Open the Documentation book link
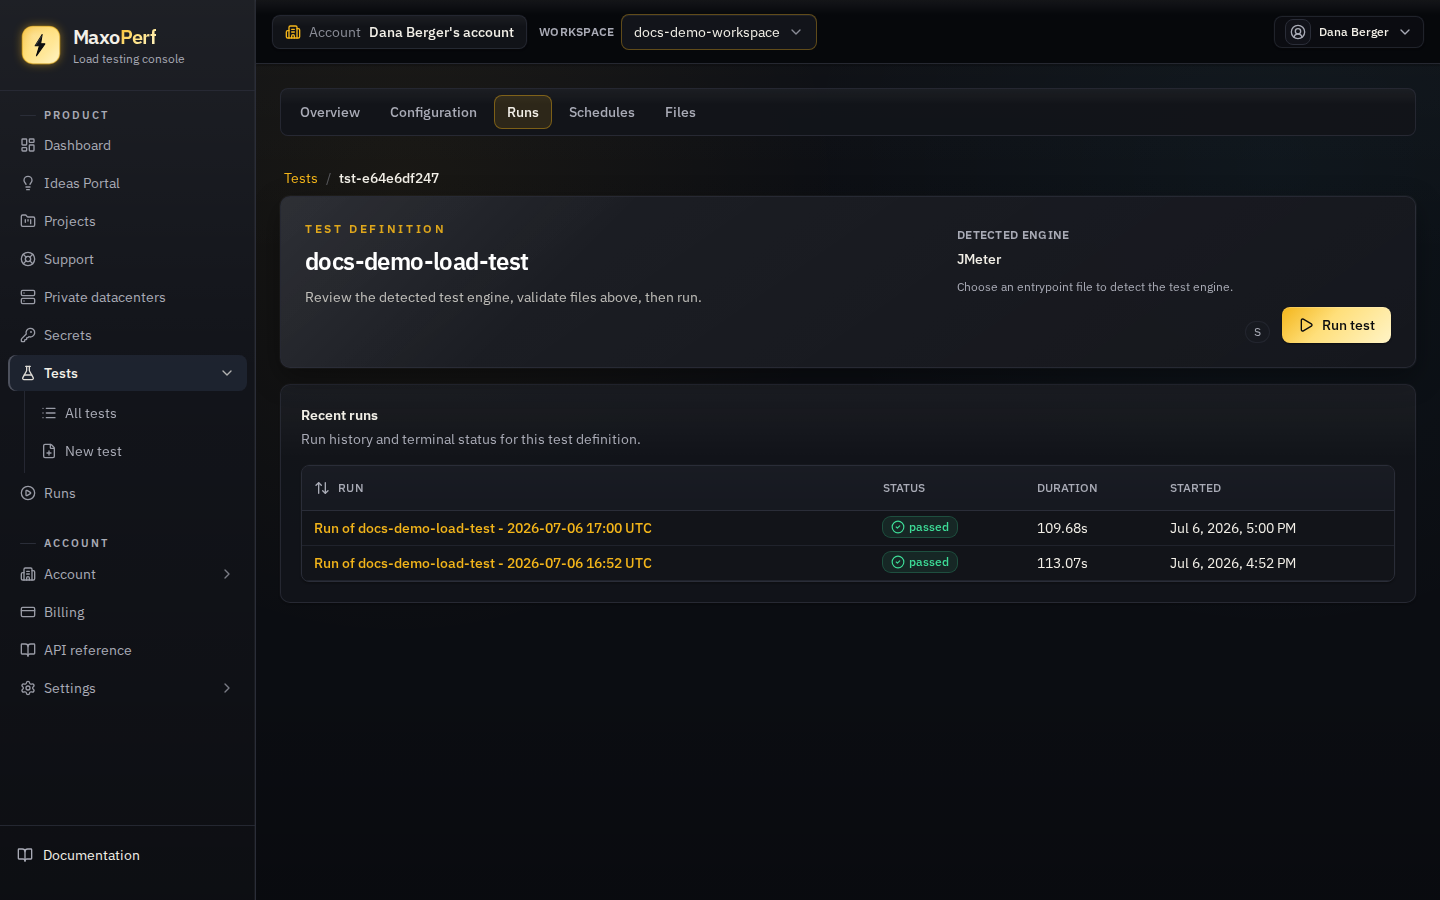1440x900 pixels. click(79, 855)
